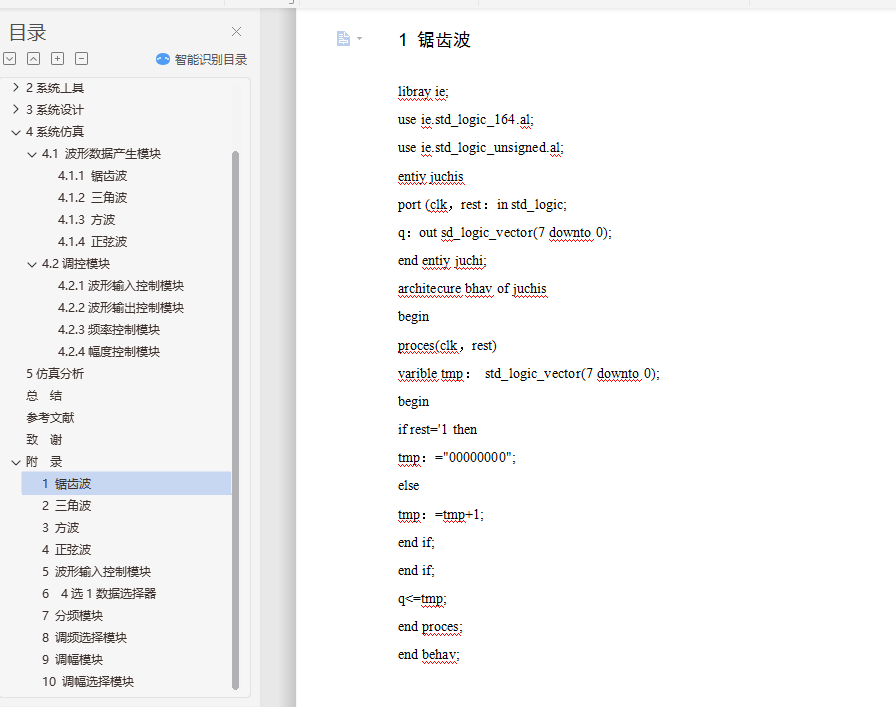
Task: Go to appendix item 9 调幅模块
Action: (x=72, y=660)
